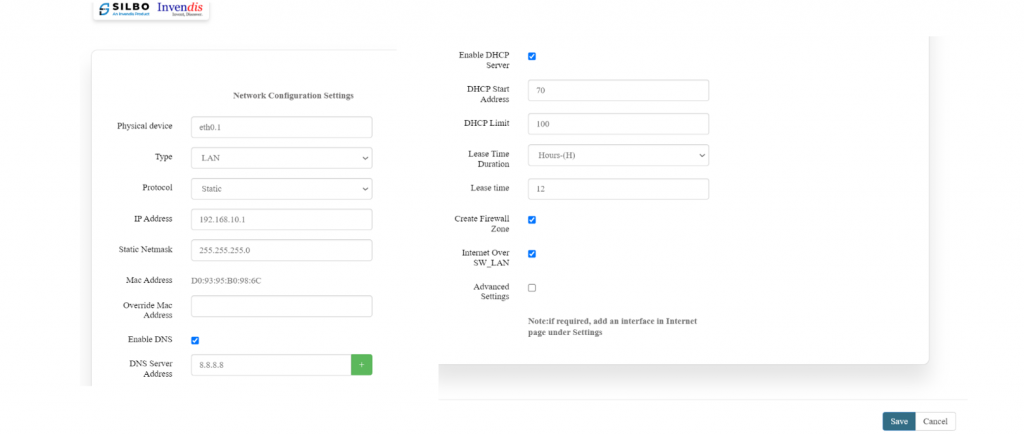The width and height of the screenshot is (1024, 435).
Task: Focus the Lease time input field
Action: [617, 189]
